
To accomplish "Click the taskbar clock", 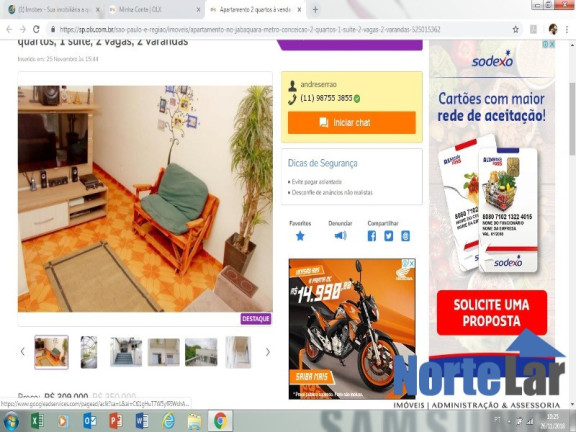I will click(553, 421).
